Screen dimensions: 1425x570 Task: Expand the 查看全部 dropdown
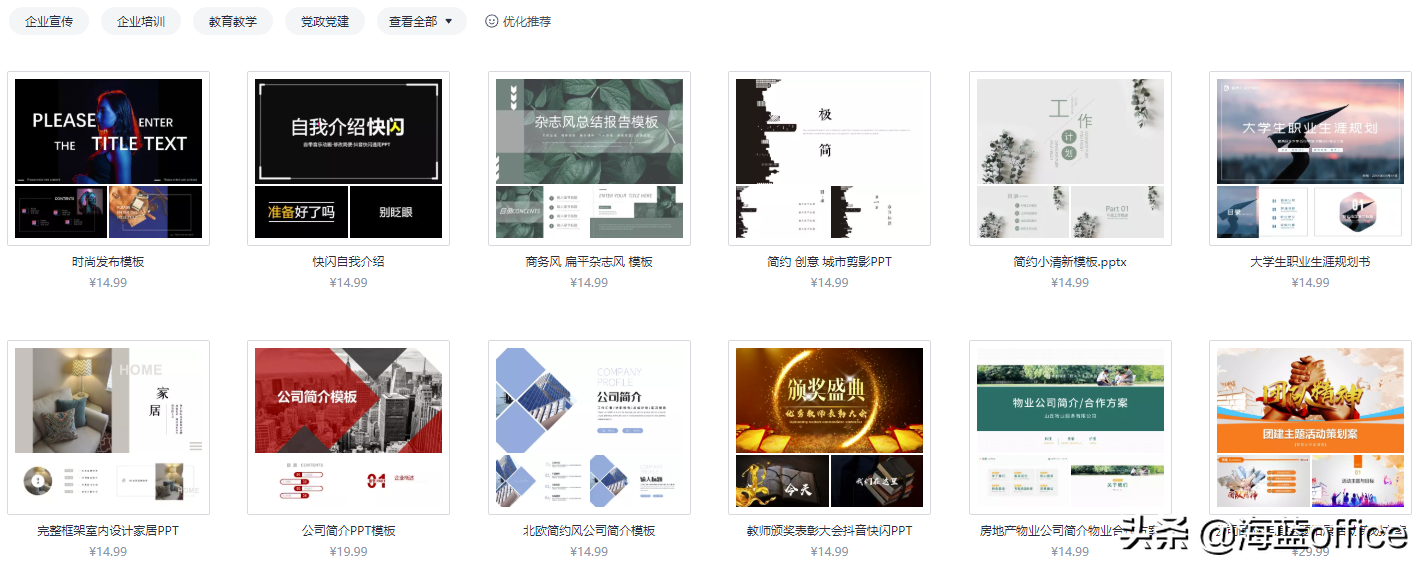[421, 21]
